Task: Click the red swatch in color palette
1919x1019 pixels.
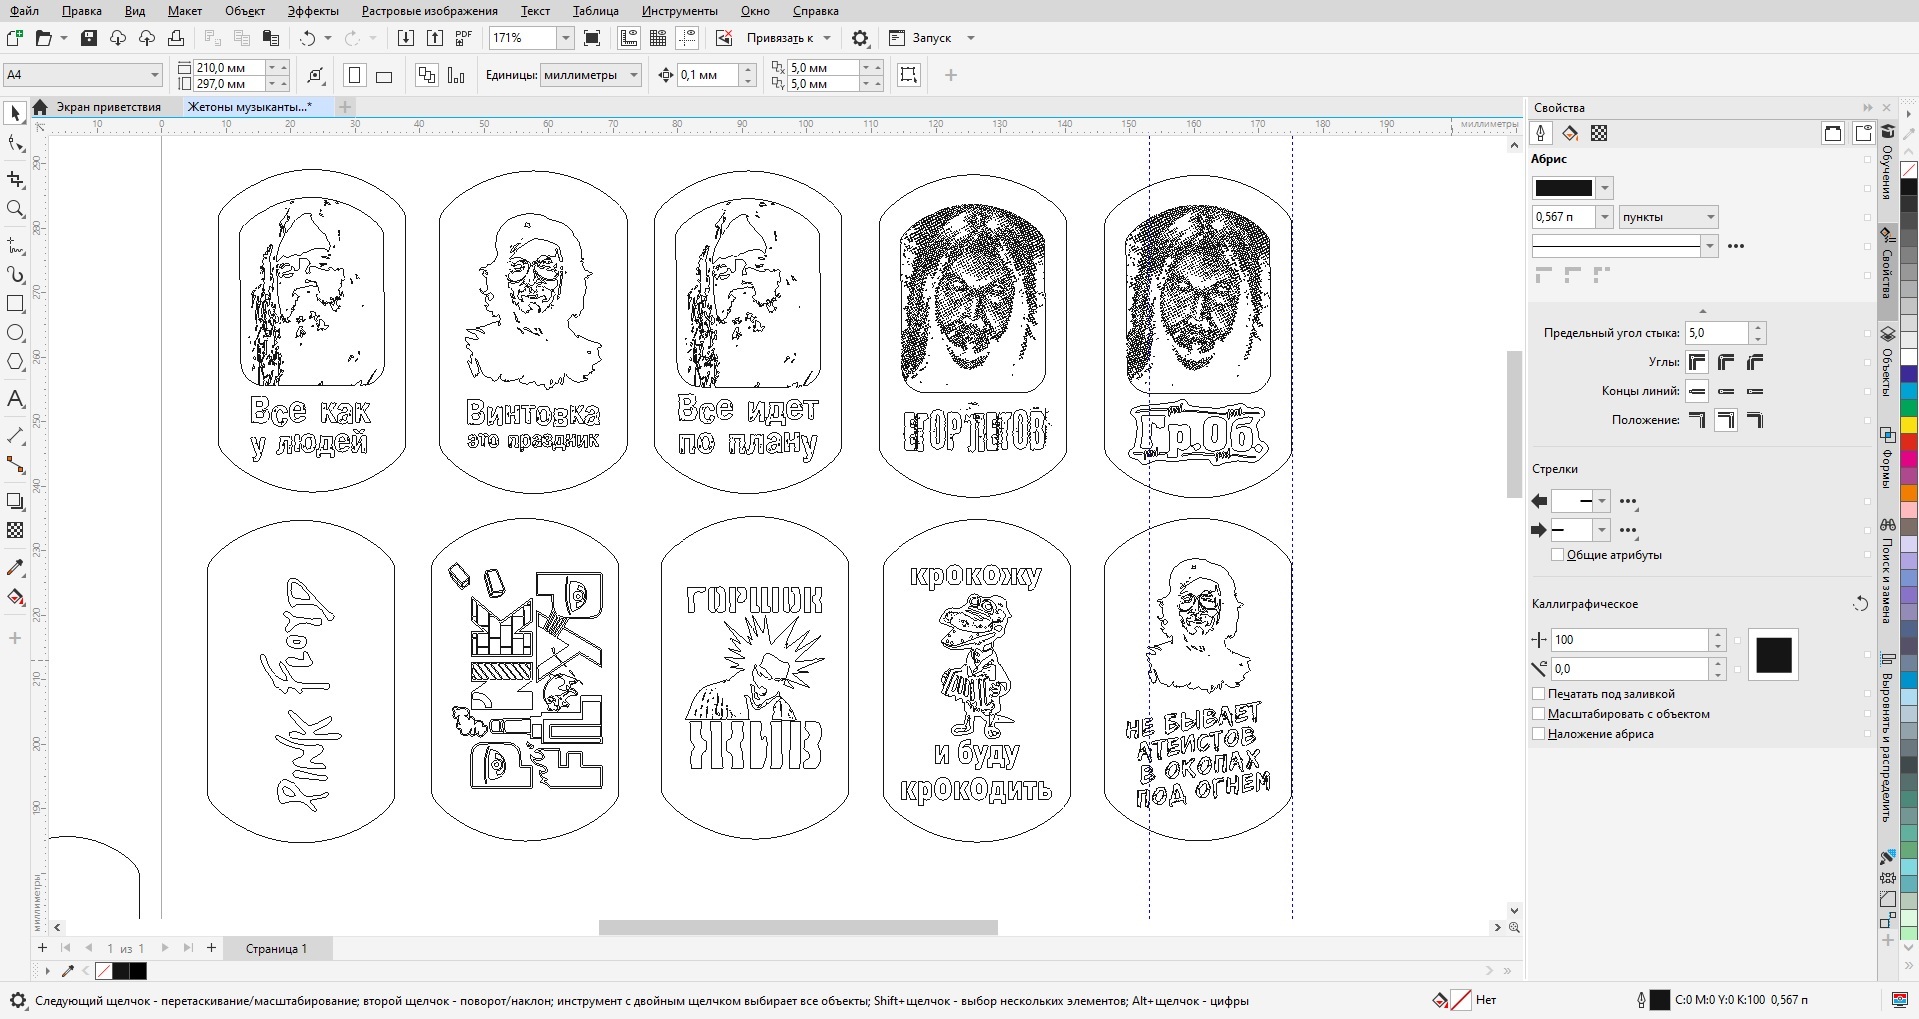Action: [x=1908, y=441]
